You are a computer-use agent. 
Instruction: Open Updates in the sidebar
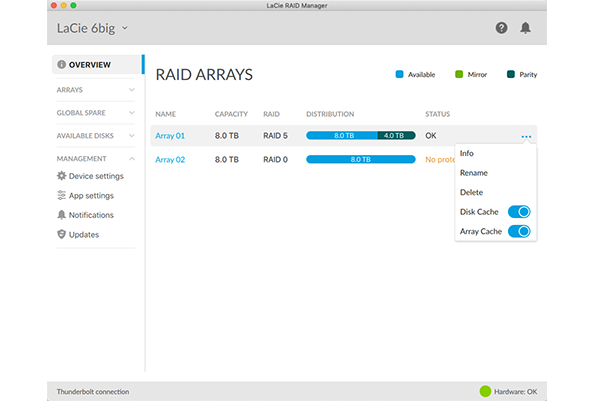point(78,234)
